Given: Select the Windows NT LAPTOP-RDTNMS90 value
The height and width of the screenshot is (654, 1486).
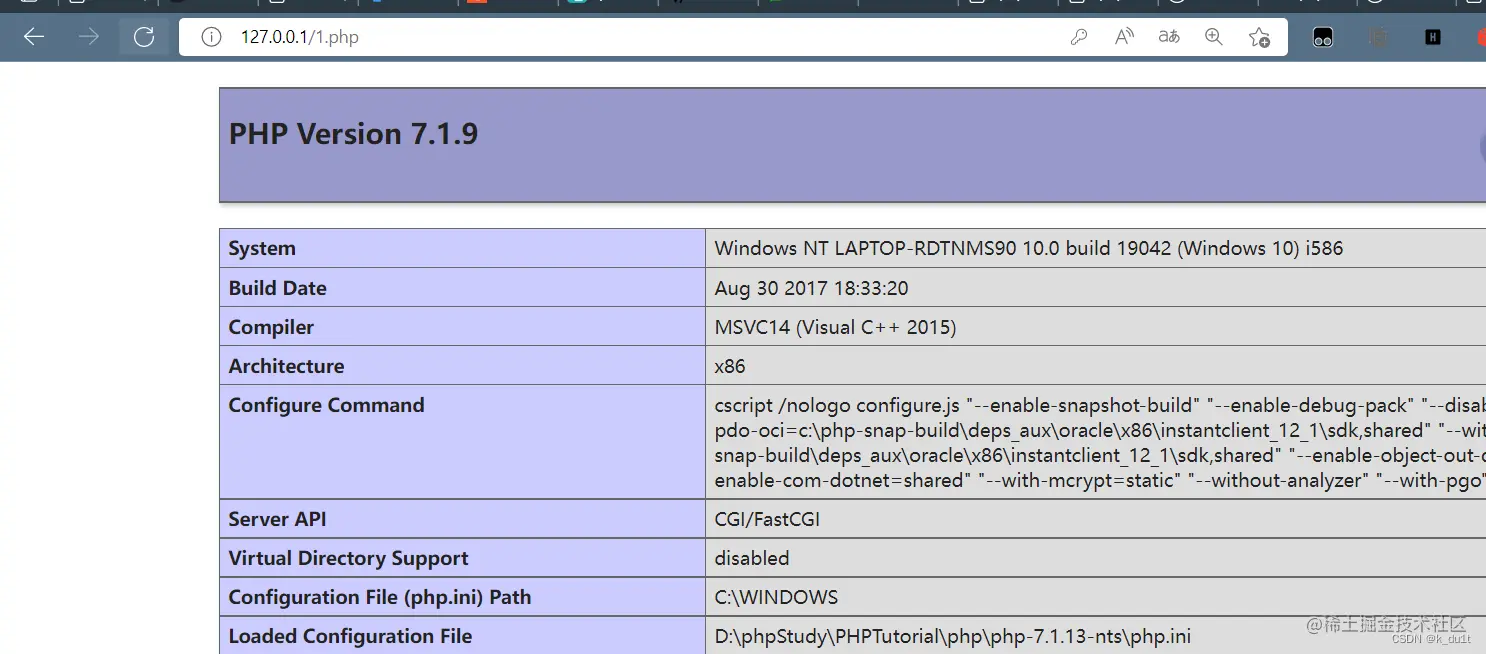Looking at the screenshot, I should coord(1029,248).
